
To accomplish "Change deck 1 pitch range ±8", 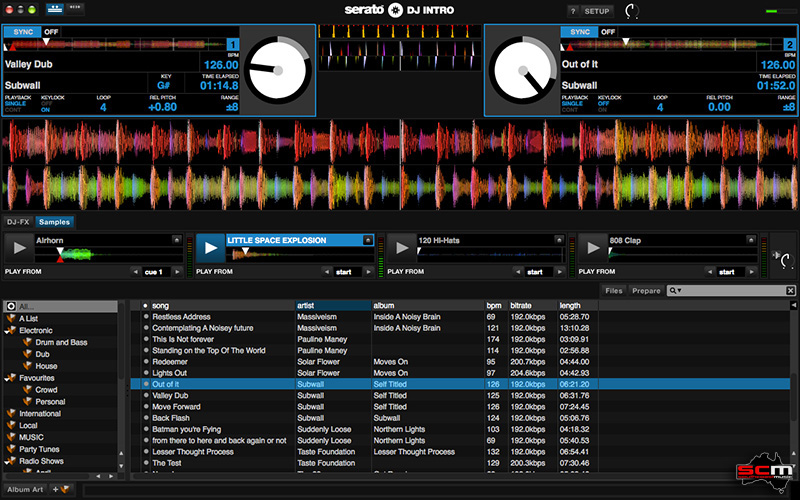I will point(232,107).
